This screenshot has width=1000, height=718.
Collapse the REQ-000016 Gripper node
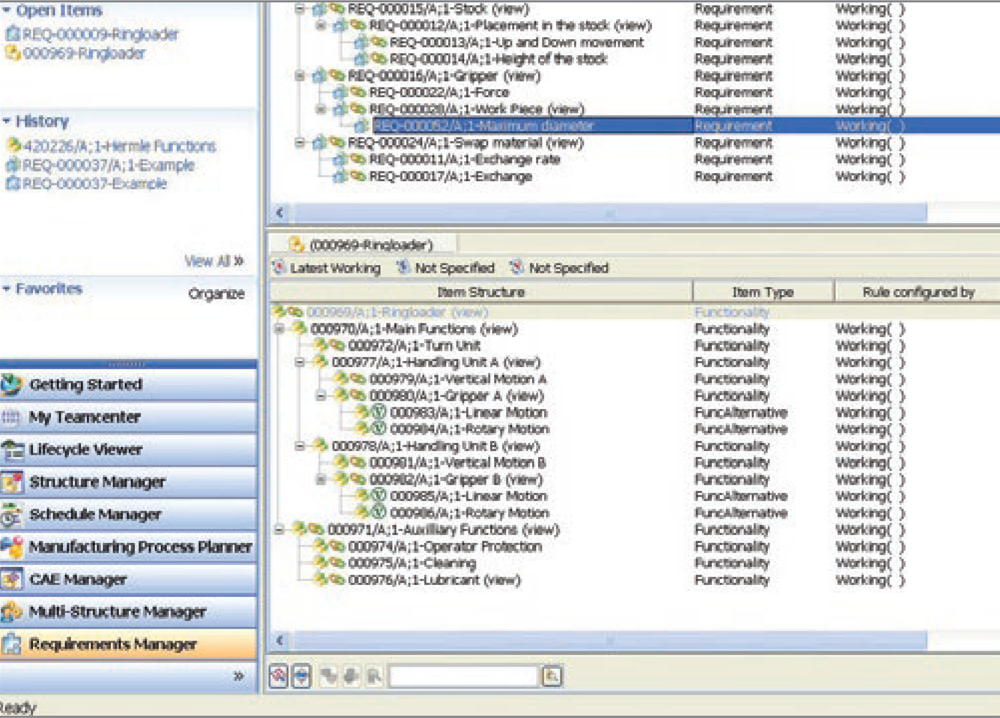pos(300,76)
